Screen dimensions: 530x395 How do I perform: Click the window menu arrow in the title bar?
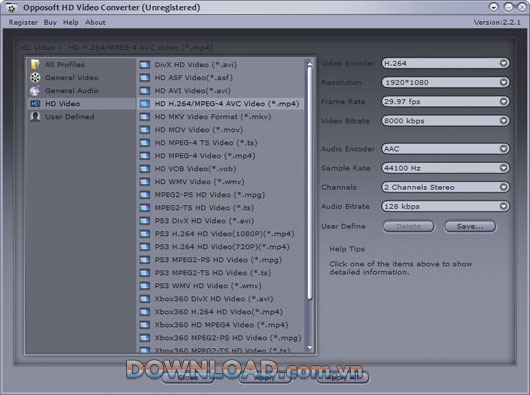coord(493,7)
